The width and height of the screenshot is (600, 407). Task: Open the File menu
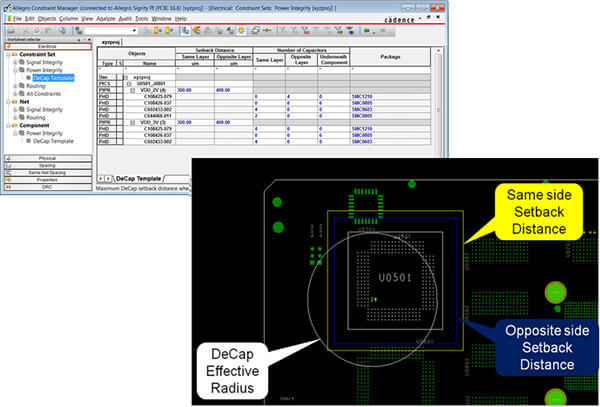pyautogui.click(x=15, y=18)
